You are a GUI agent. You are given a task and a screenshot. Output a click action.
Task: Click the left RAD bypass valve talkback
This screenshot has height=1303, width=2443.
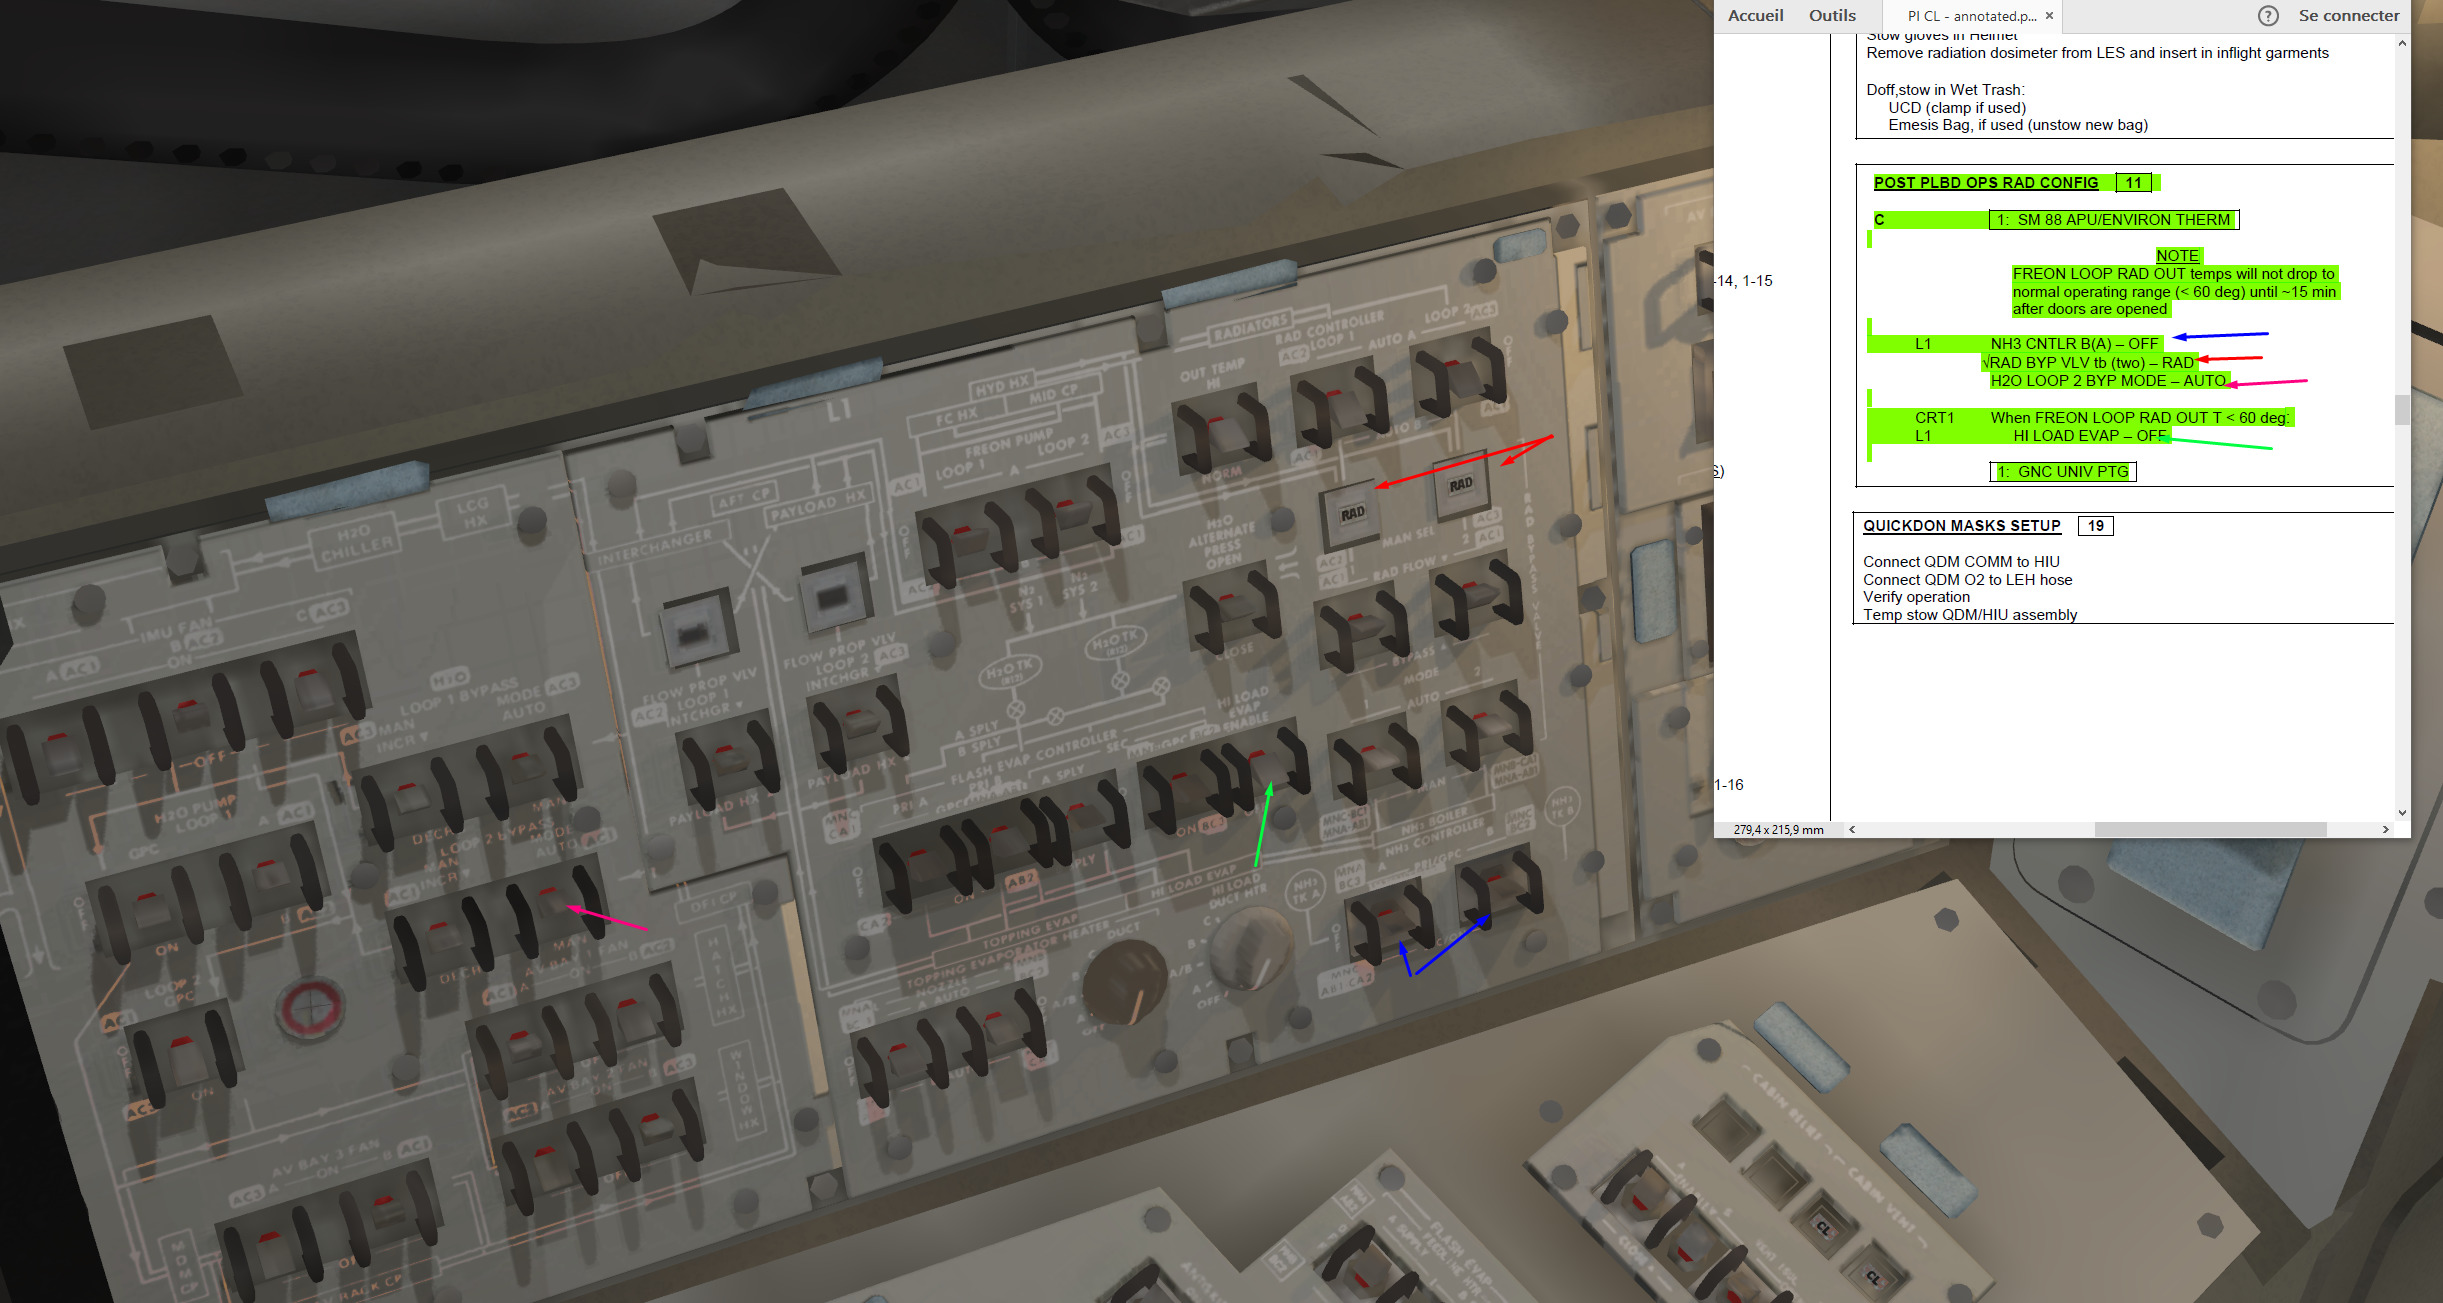1352,514
